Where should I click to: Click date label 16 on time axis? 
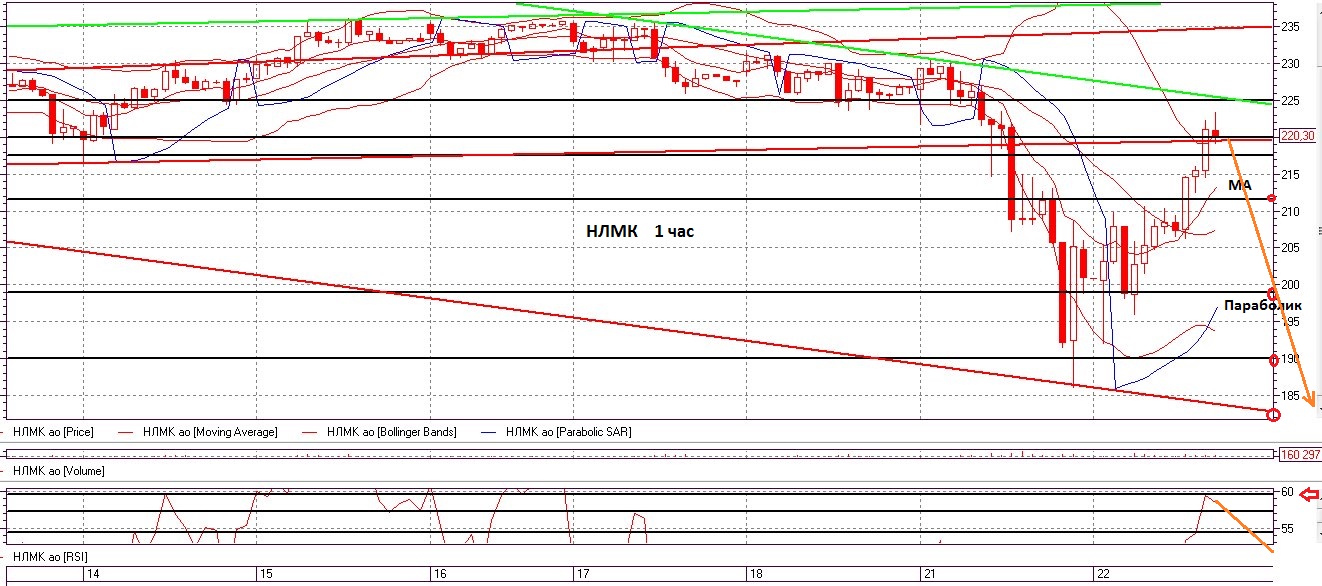[x=438, y=575]
